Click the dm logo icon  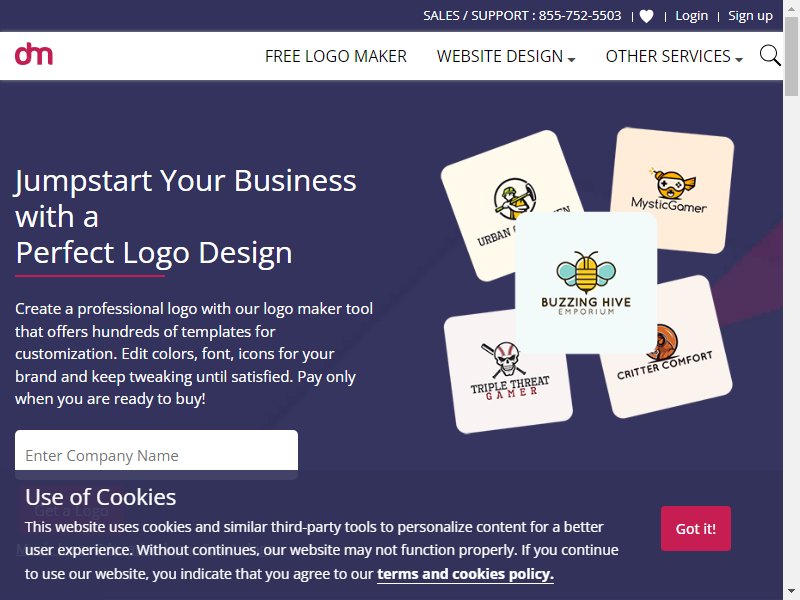34,55
